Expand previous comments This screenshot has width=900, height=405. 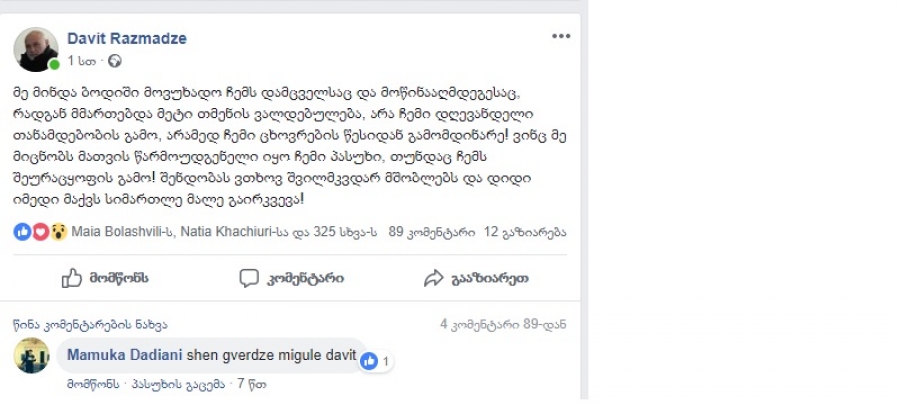[90, 325]
